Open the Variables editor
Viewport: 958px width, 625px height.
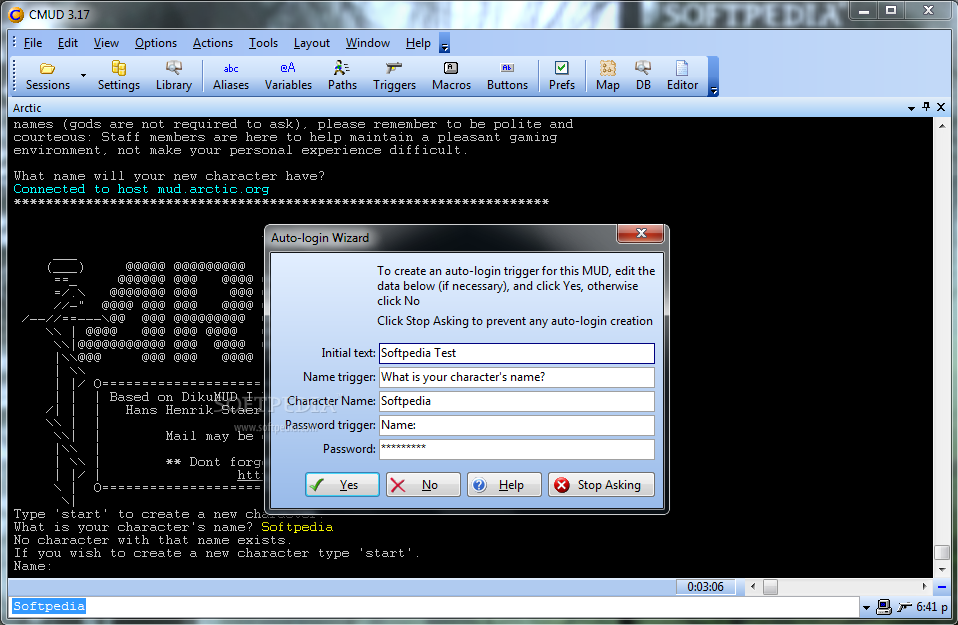[x=288, y=76]
